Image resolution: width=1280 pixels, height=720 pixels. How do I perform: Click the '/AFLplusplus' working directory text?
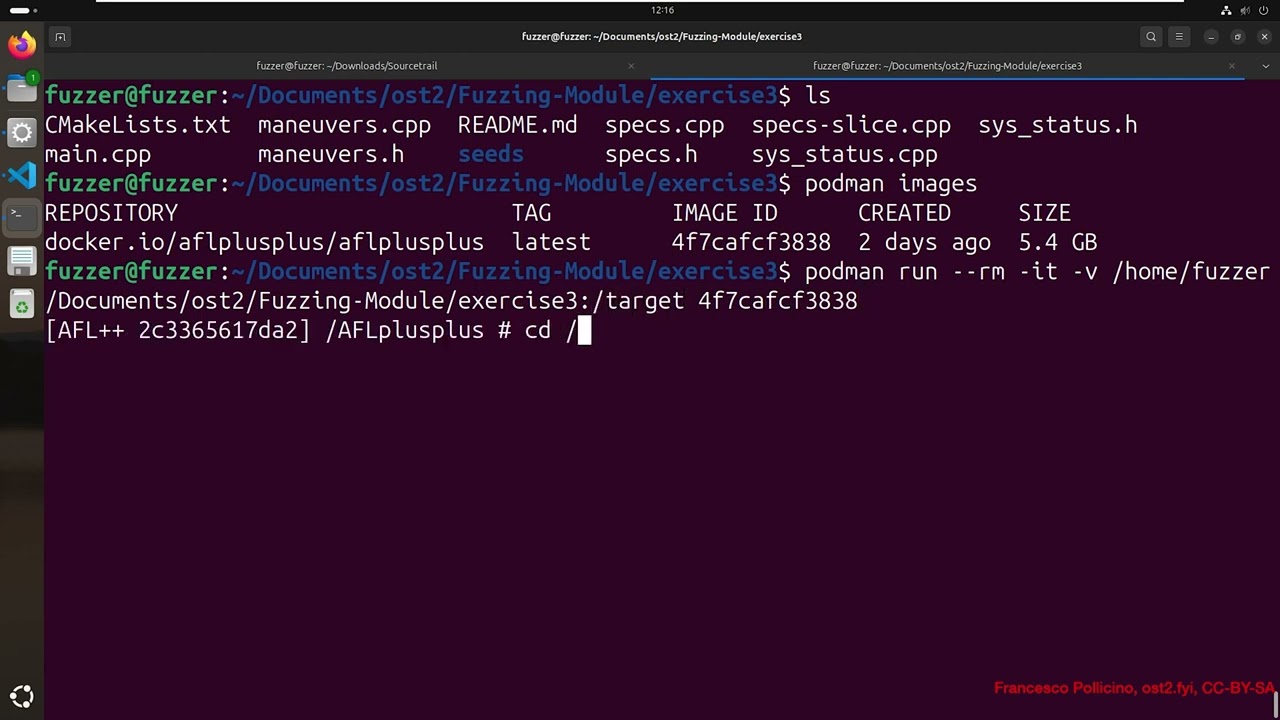coord(404,330)
